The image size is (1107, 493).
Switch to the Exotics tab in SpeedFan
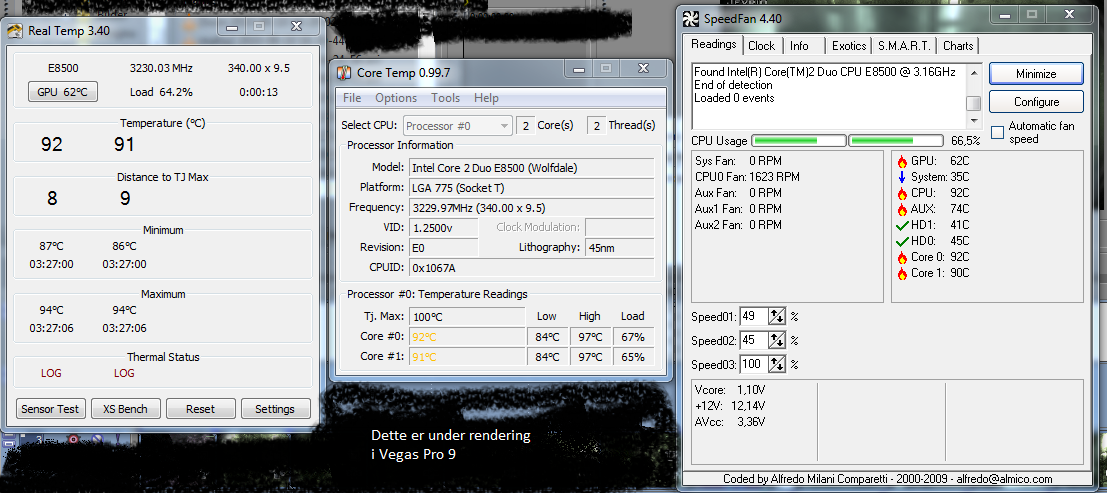pyautogui.click(x=849, y=46)
